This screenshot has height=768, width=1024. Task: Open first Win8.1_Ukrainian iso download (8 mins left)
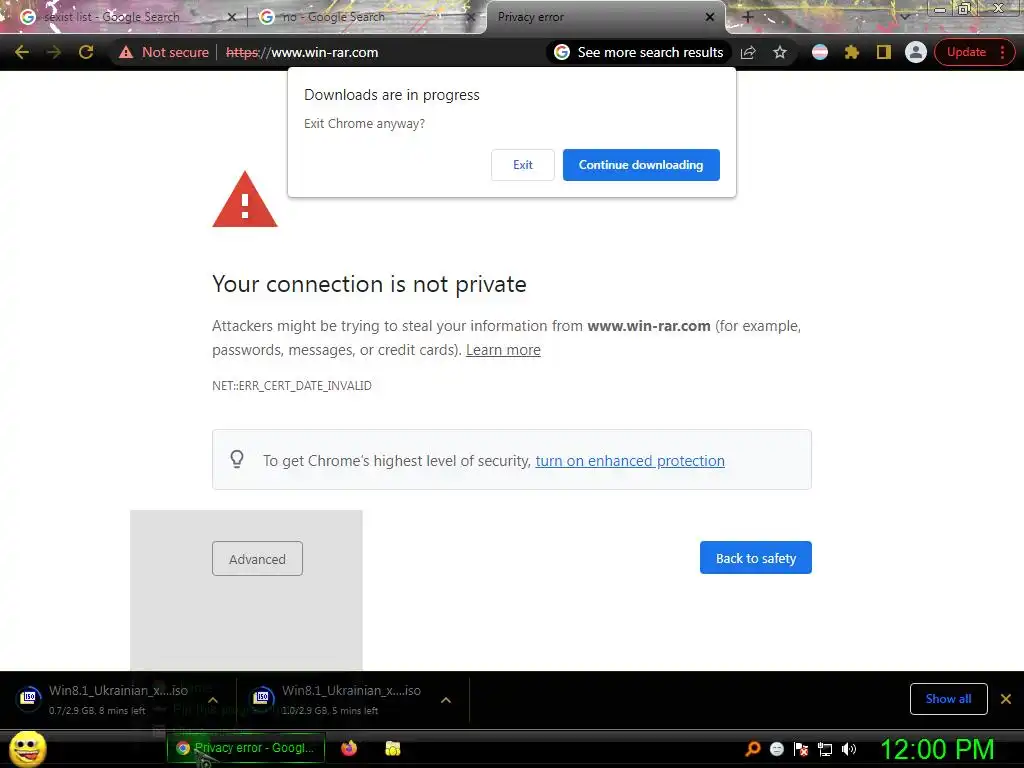pyautogui.click(x=104, y=699)
